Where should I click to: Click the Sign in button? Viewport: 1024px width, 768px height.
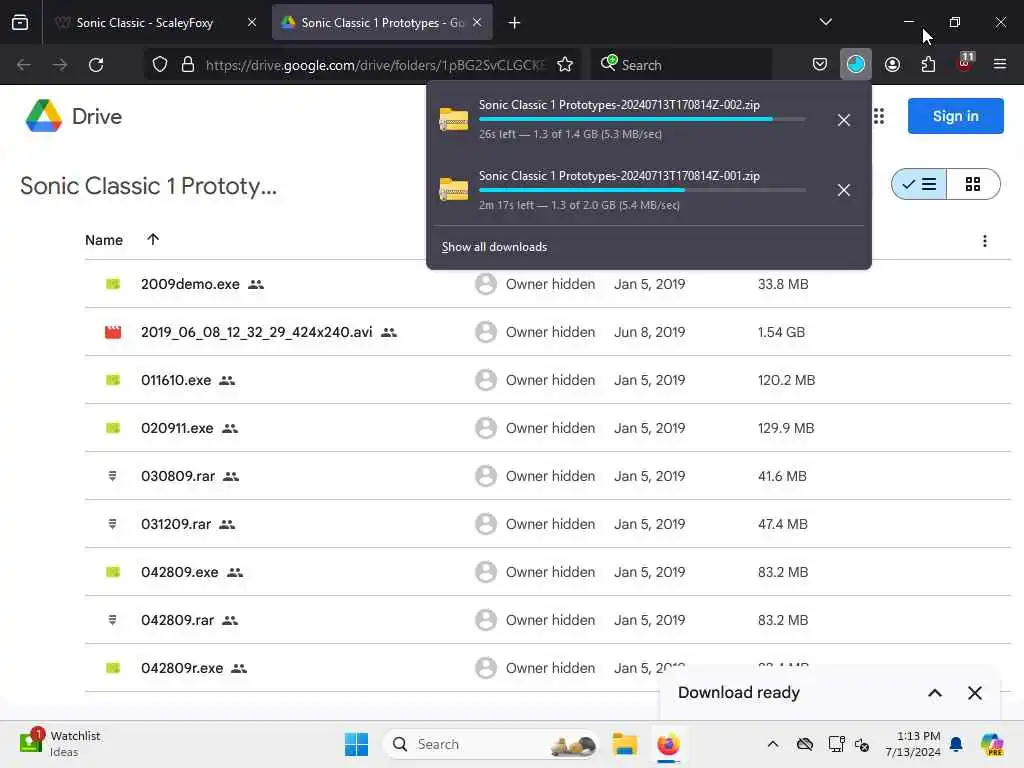coord(955,116)
